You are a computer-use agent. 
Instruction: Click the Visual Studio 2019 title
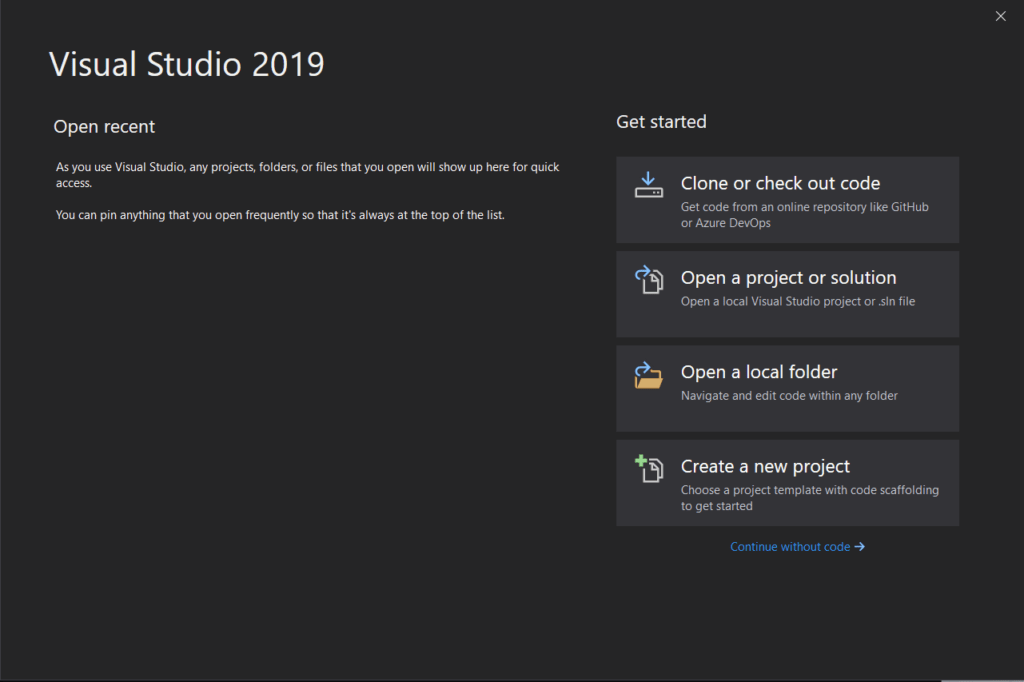point(187,64)
